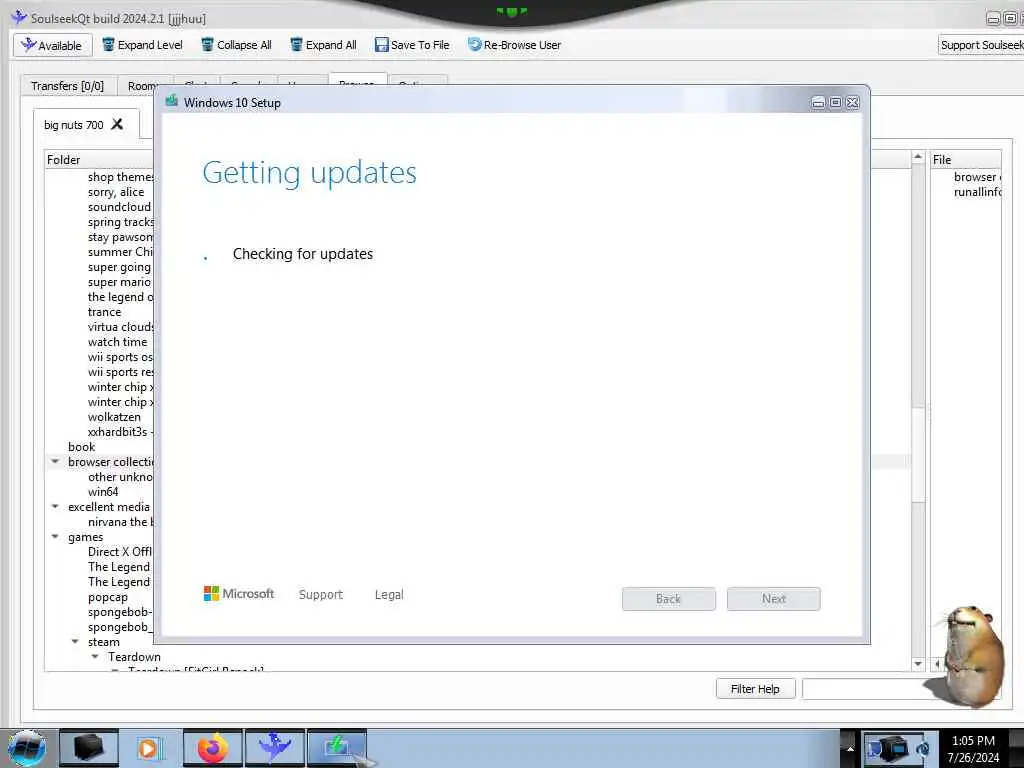This screenshot has width=1024, height=768.
Task: Click the SoulseekQt title bar bird icon
Action: pyautogui.click(x=19, y=17)
